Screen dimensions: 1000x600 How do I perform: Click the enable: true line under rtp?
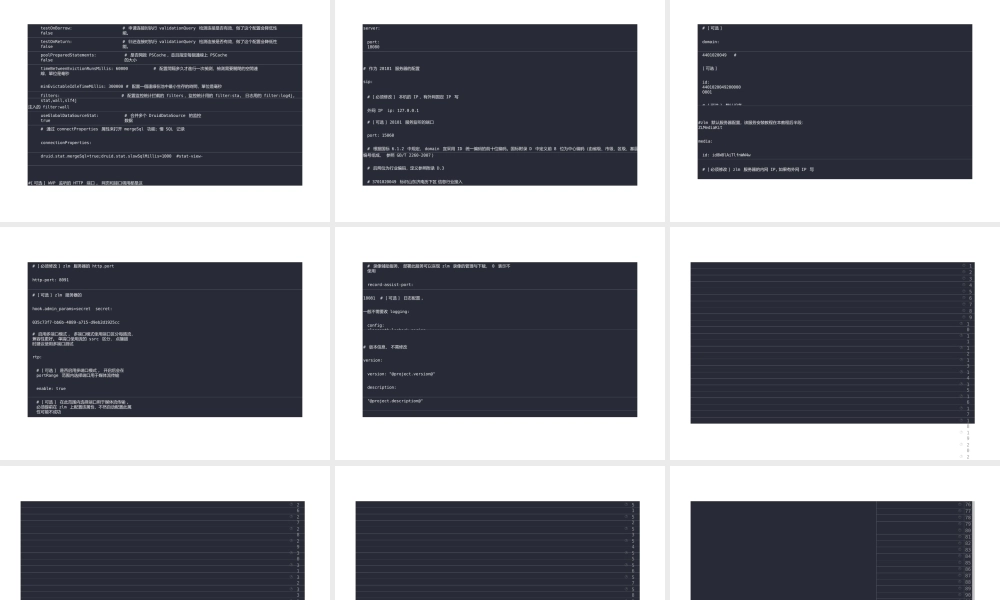(51, 387)
